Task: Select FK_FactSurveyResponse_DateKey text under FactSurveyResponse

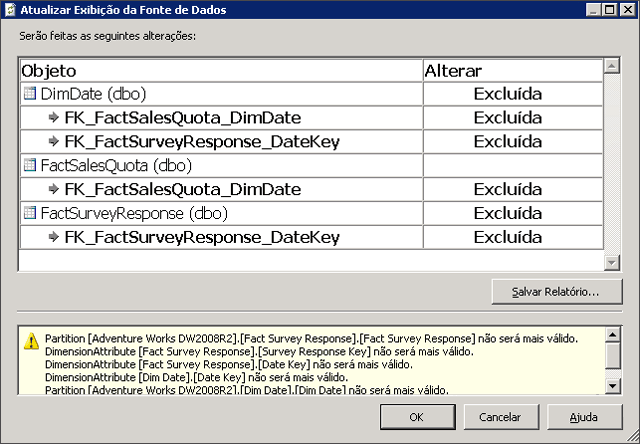Action: (x=202, y=237)
